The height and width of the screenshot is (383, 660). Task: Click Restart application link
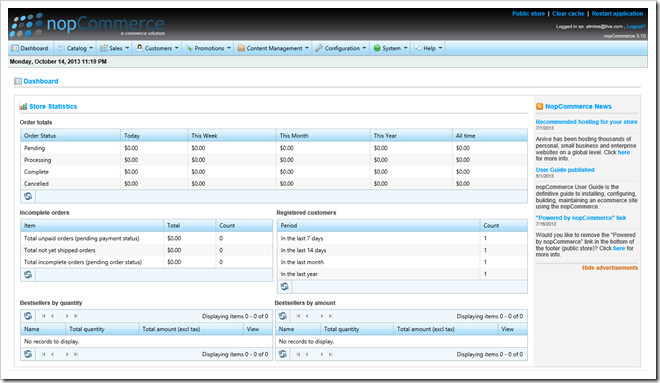[617, 14]
